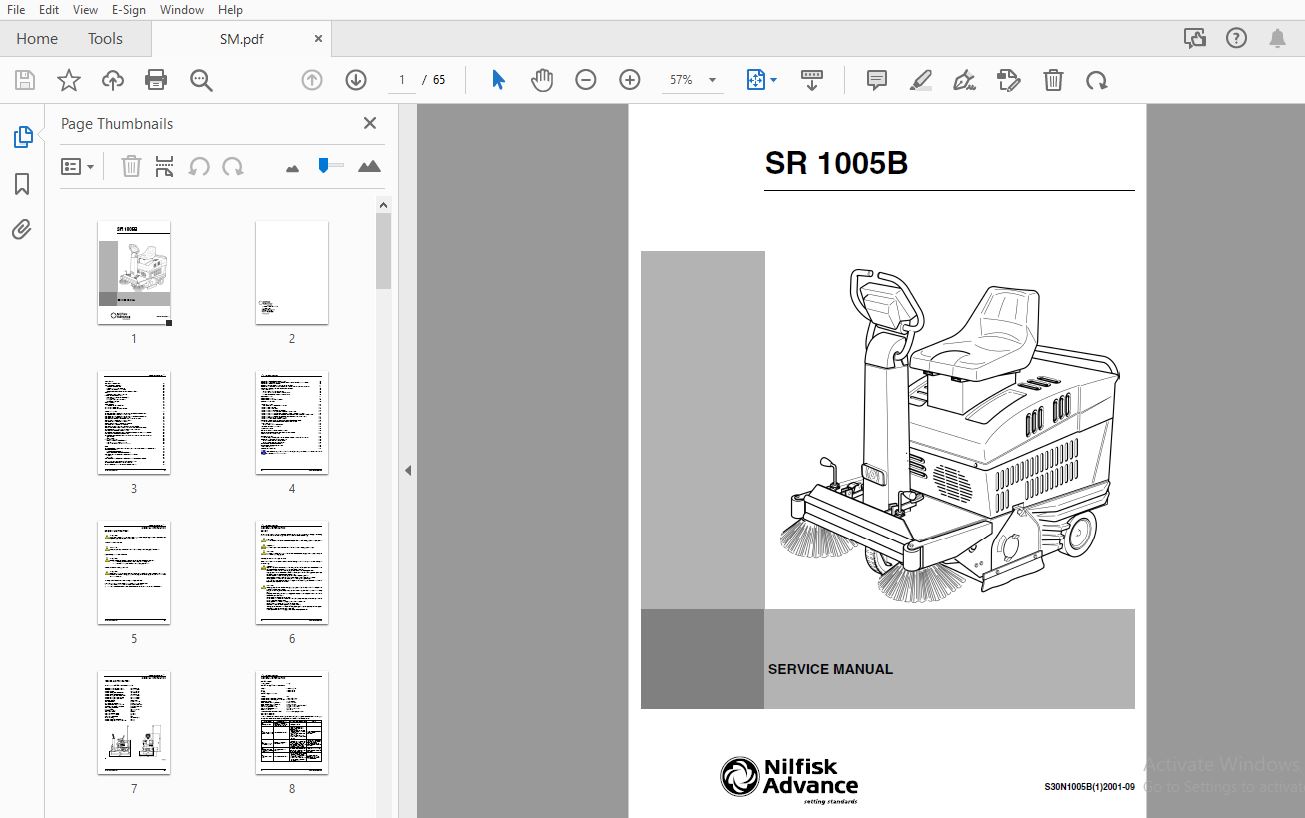Expand the fit page options arrow

coord(774,80)
